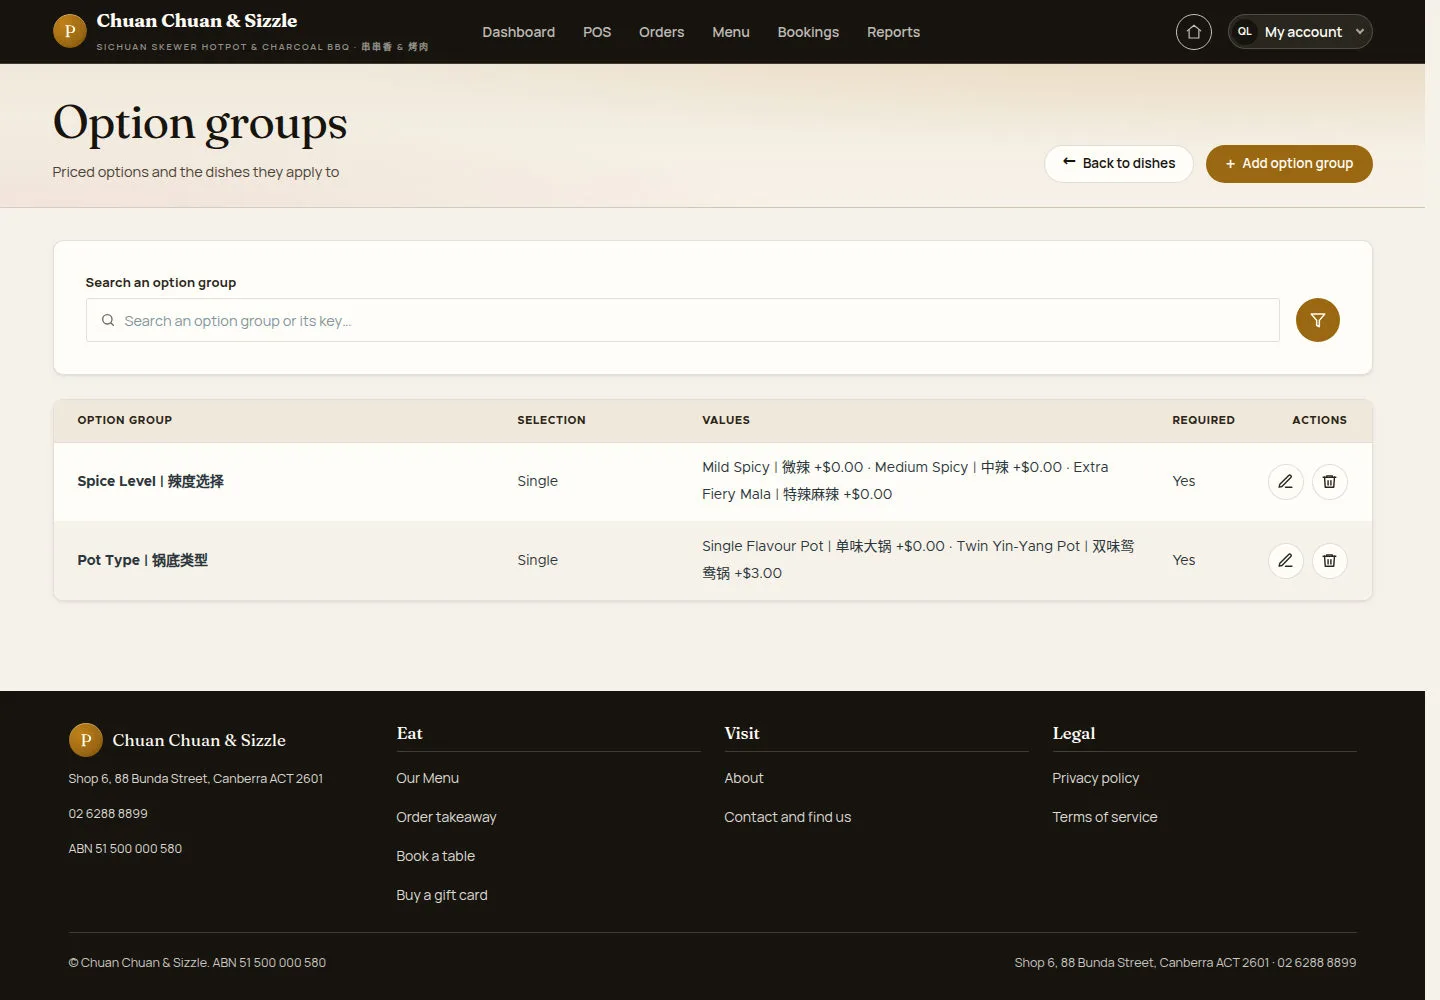Open the About footer link
The height and width of the screenshot is (1000, 1440).
click(x=744, y=778)
